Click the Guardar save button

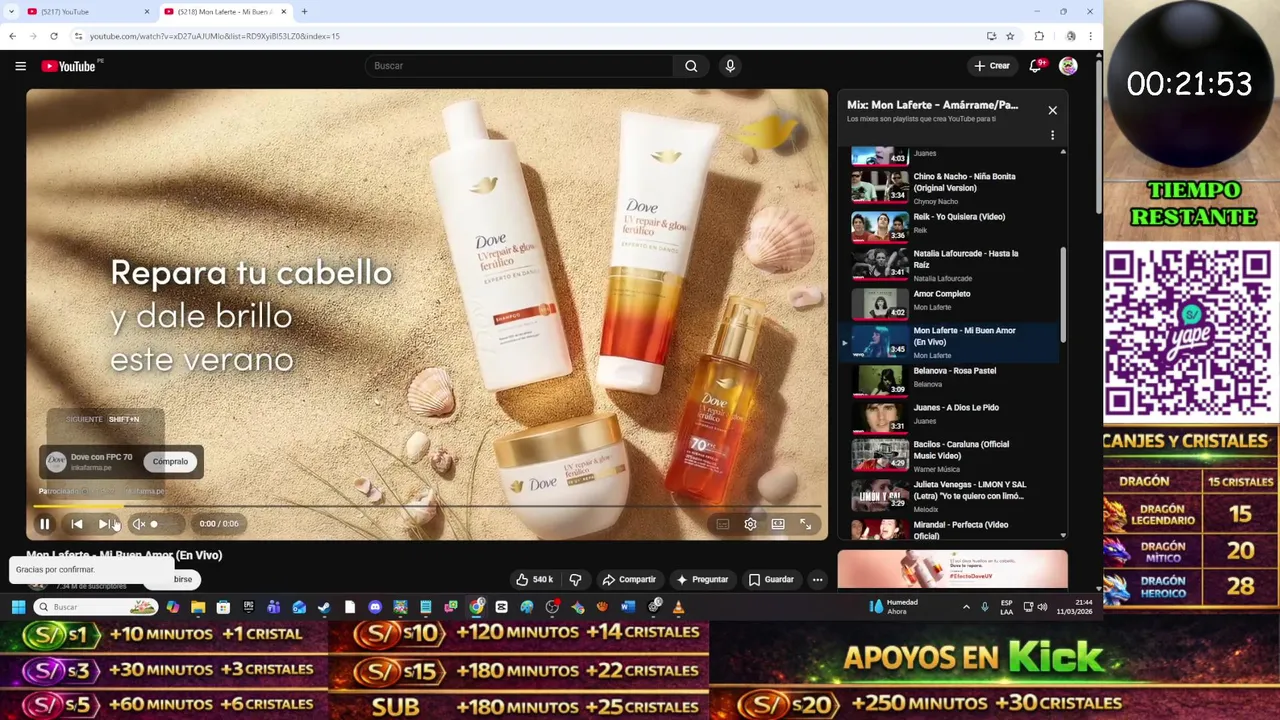tap(771, 580)
